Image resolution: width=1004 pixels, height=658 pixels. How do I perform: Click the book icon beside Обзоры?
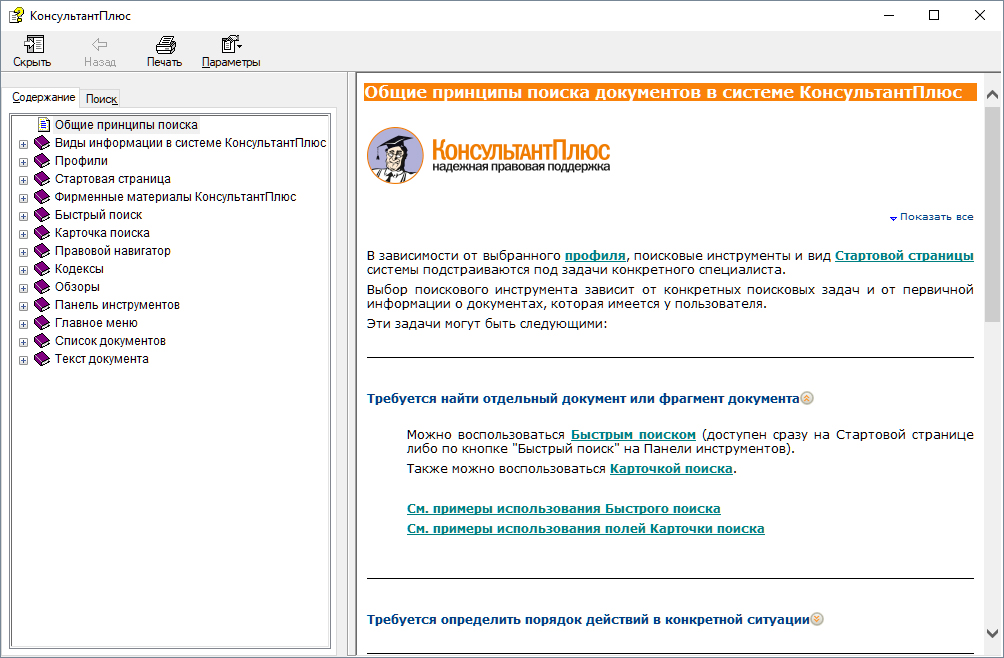click(42, 286)
